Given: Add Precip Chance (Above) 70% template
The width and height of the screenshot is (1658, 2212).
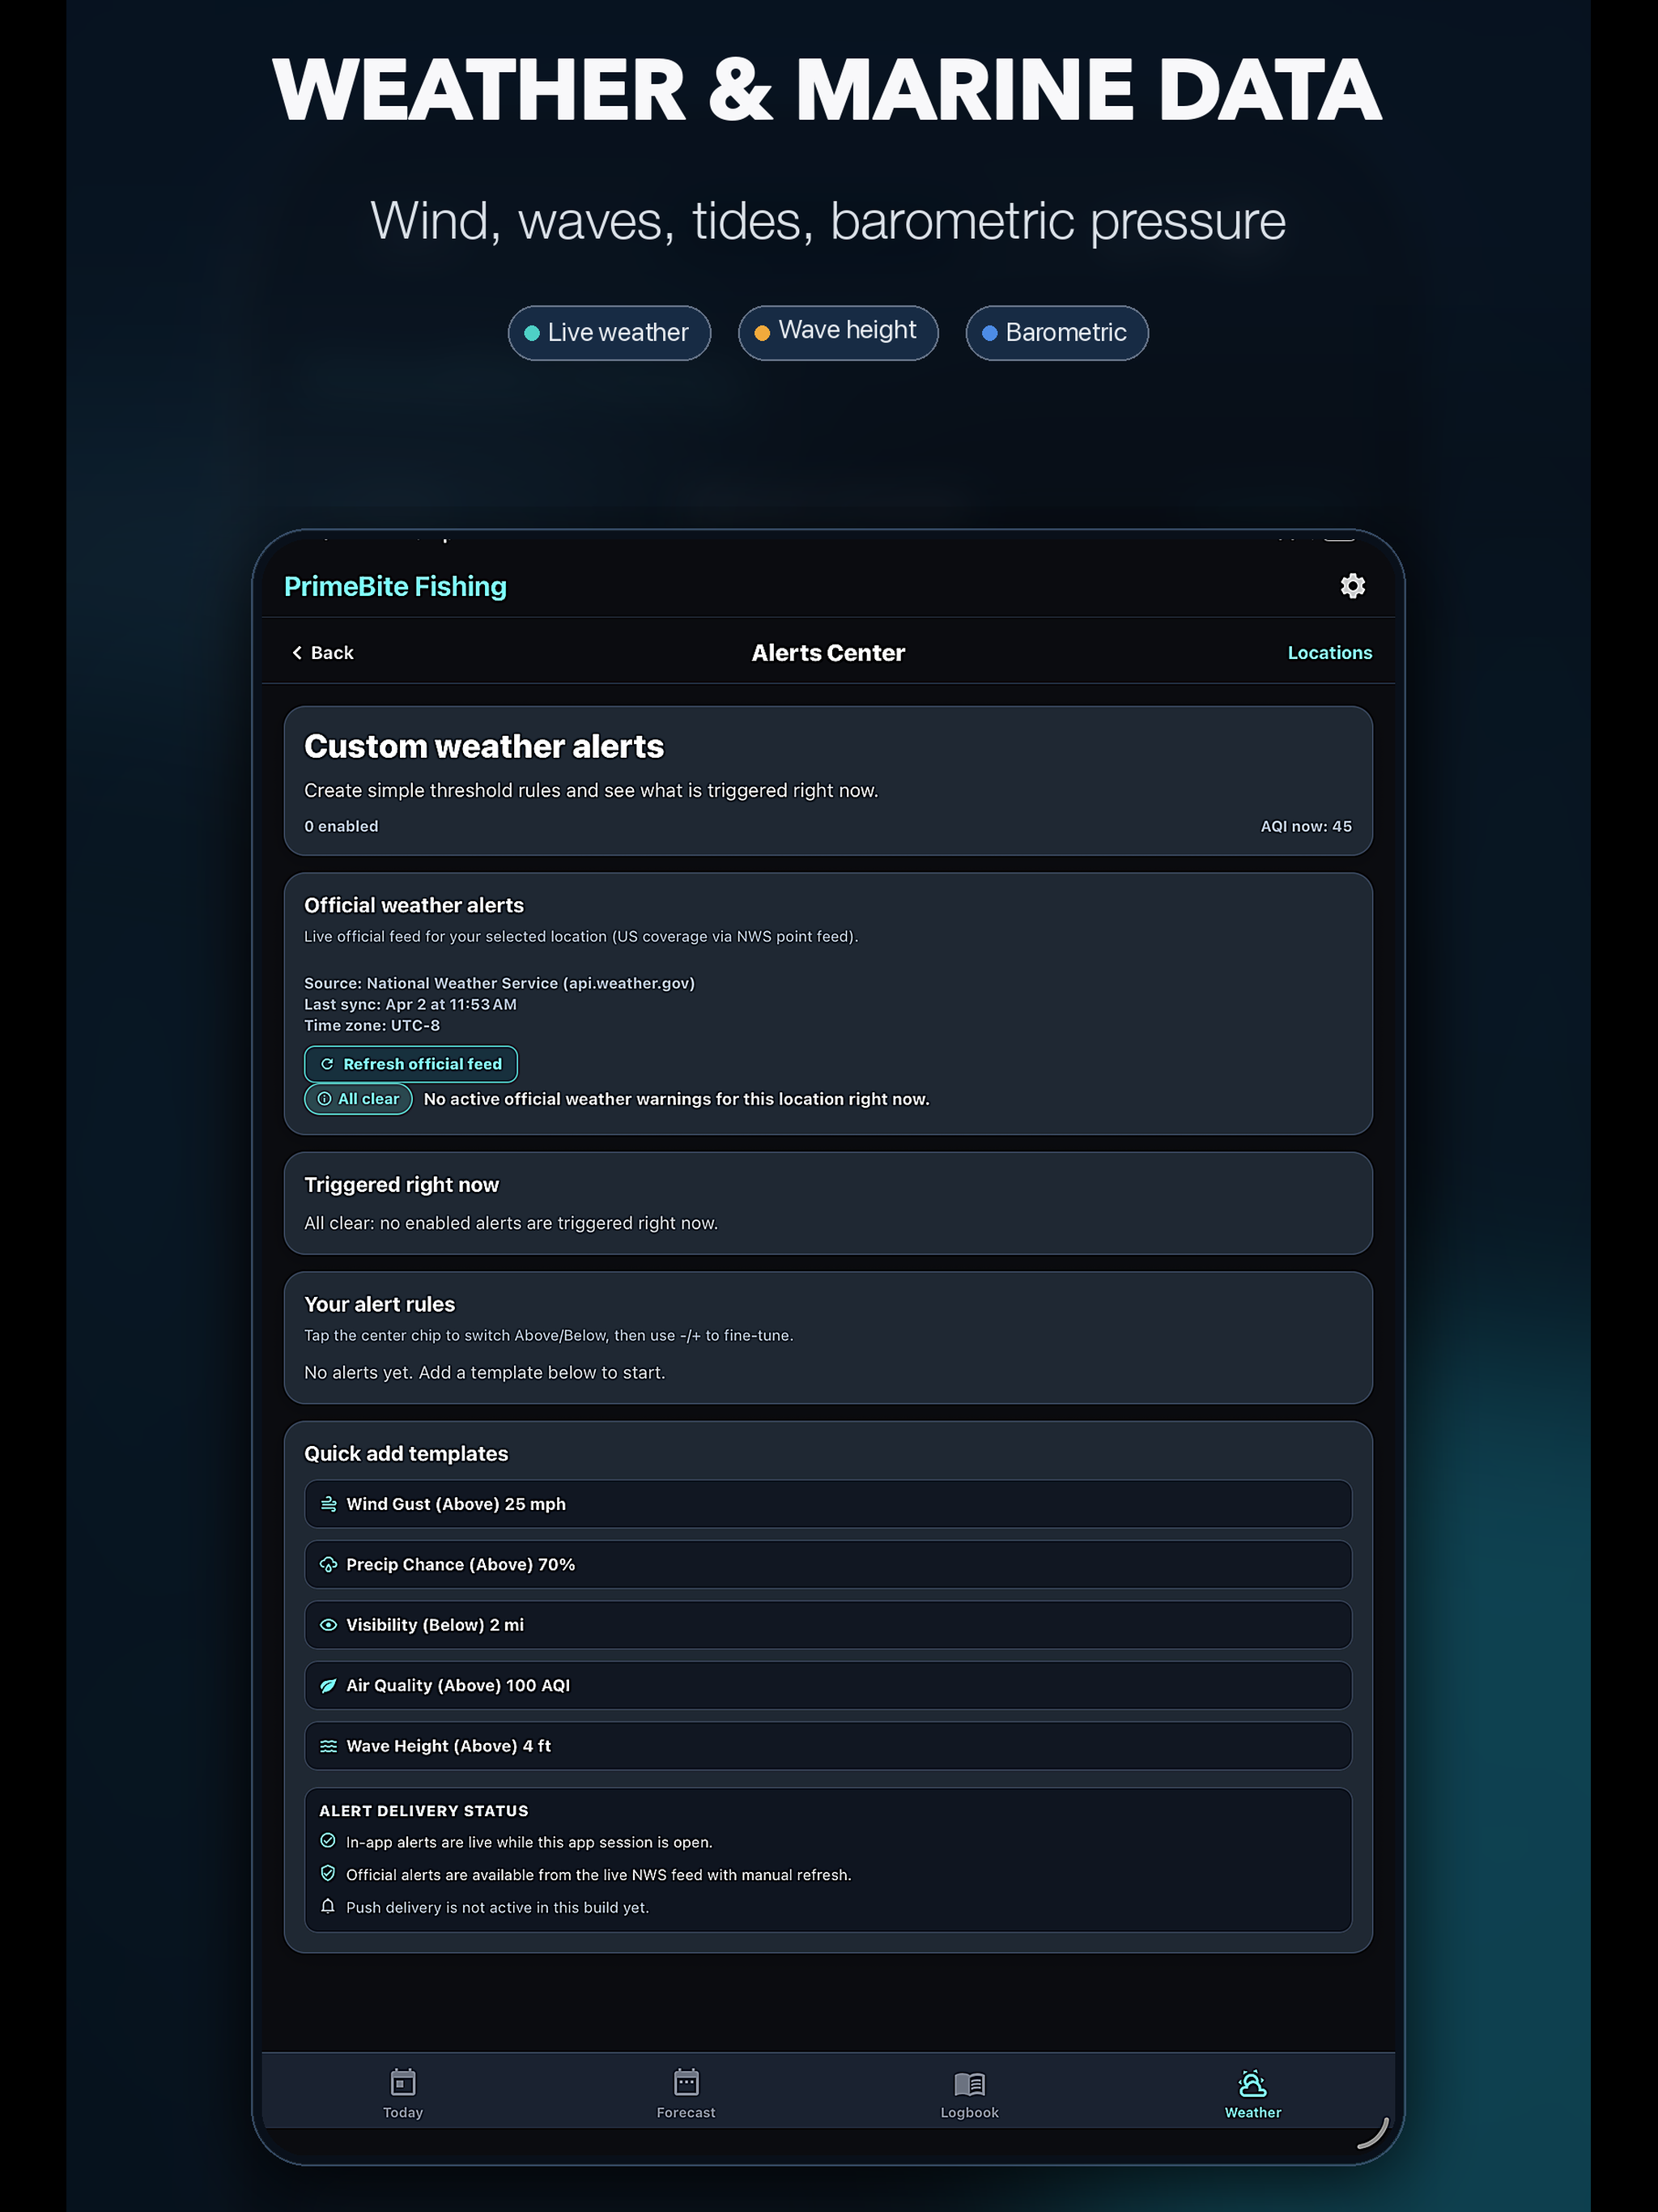Looking at the screenshot, I should coord(828,1564).
